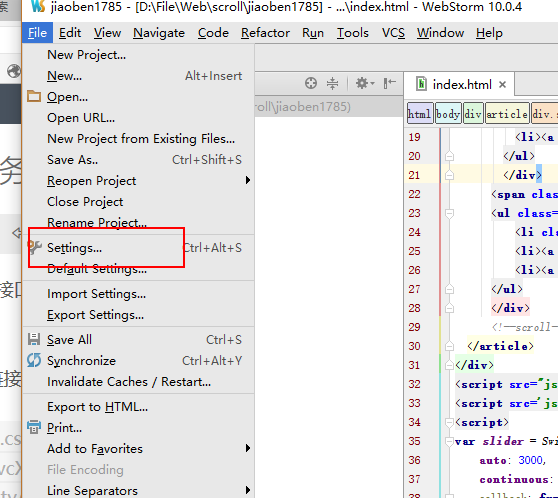The height and width of the screenshot is (498, 558).
Task: Click the hide project panel icon
Action: pyautogui.click(x=390, y=83)
